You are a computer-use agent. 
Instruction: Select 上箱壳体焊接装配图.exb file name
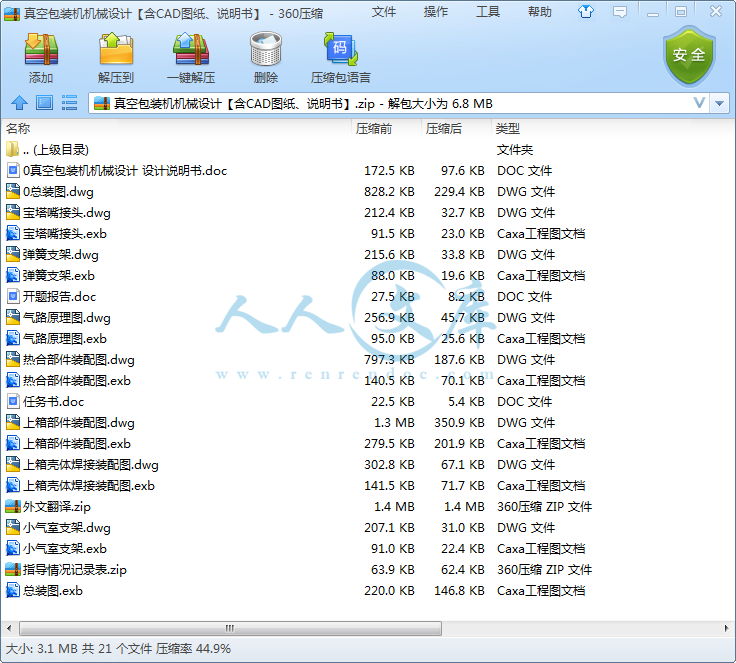(x=89, y=486)
